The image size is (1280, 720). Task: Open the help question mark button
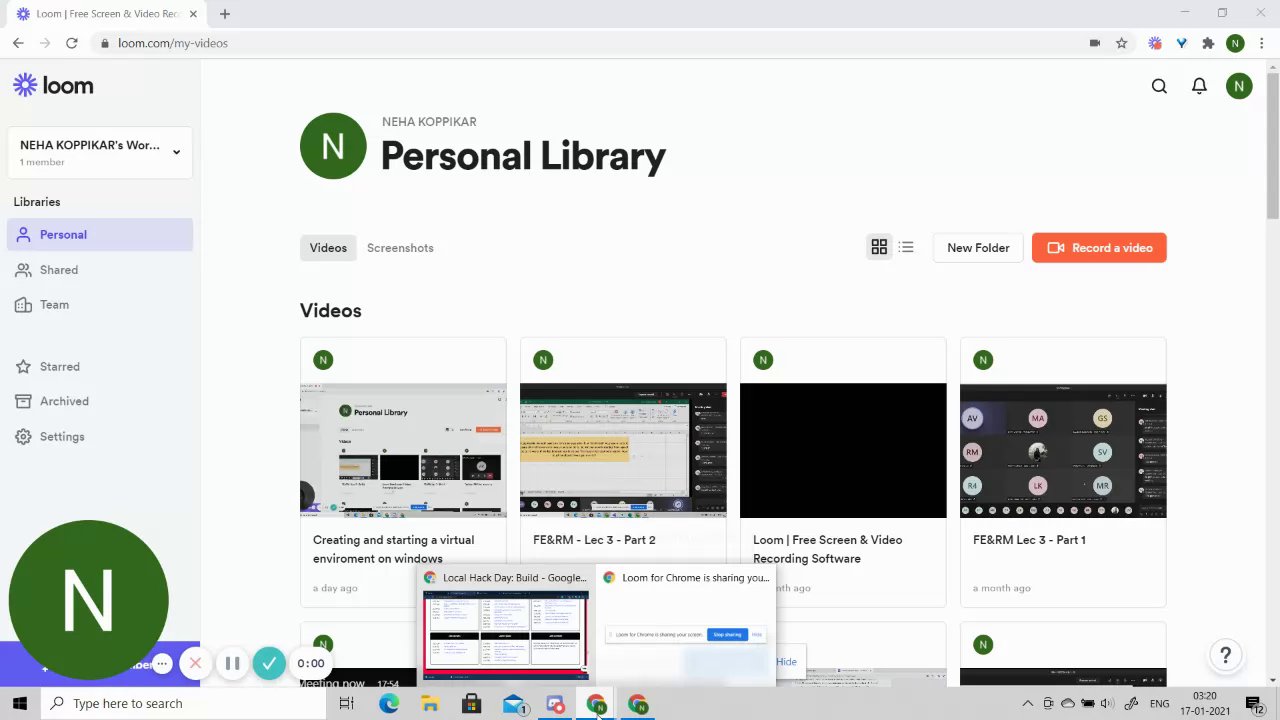point(1225,655)
